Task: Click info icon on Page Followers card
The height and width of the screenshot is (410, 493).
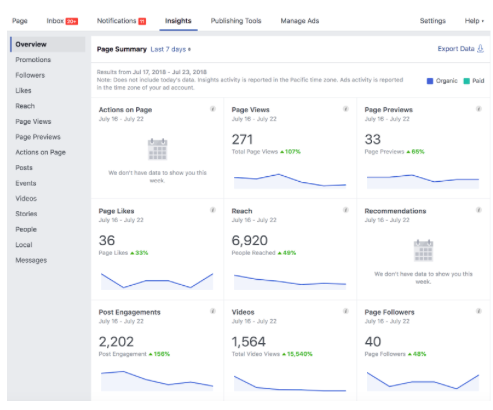Action: (x=478, y=311)
